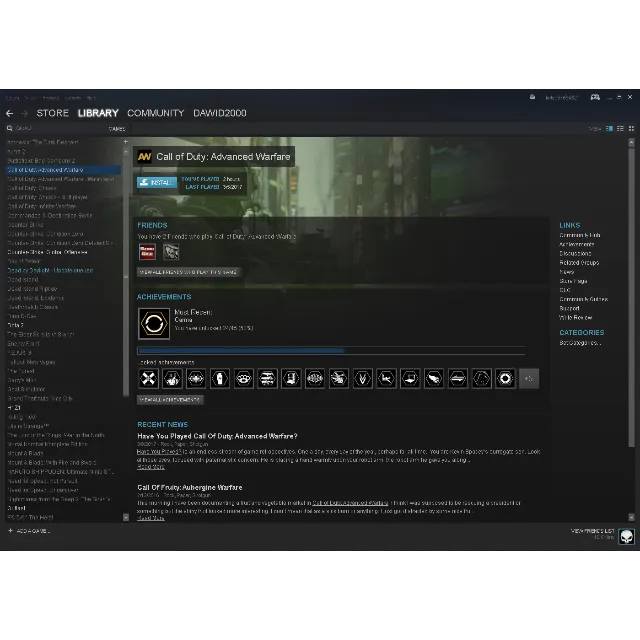
Task: Click Read More under first news story
Action: pyautogui.click(x=151, y=467)
